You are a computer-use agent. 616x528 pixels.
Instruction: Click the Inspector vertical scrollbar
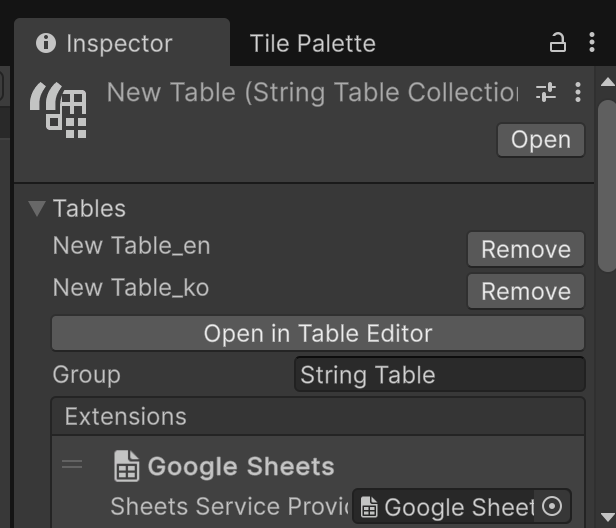pos(606,180)
